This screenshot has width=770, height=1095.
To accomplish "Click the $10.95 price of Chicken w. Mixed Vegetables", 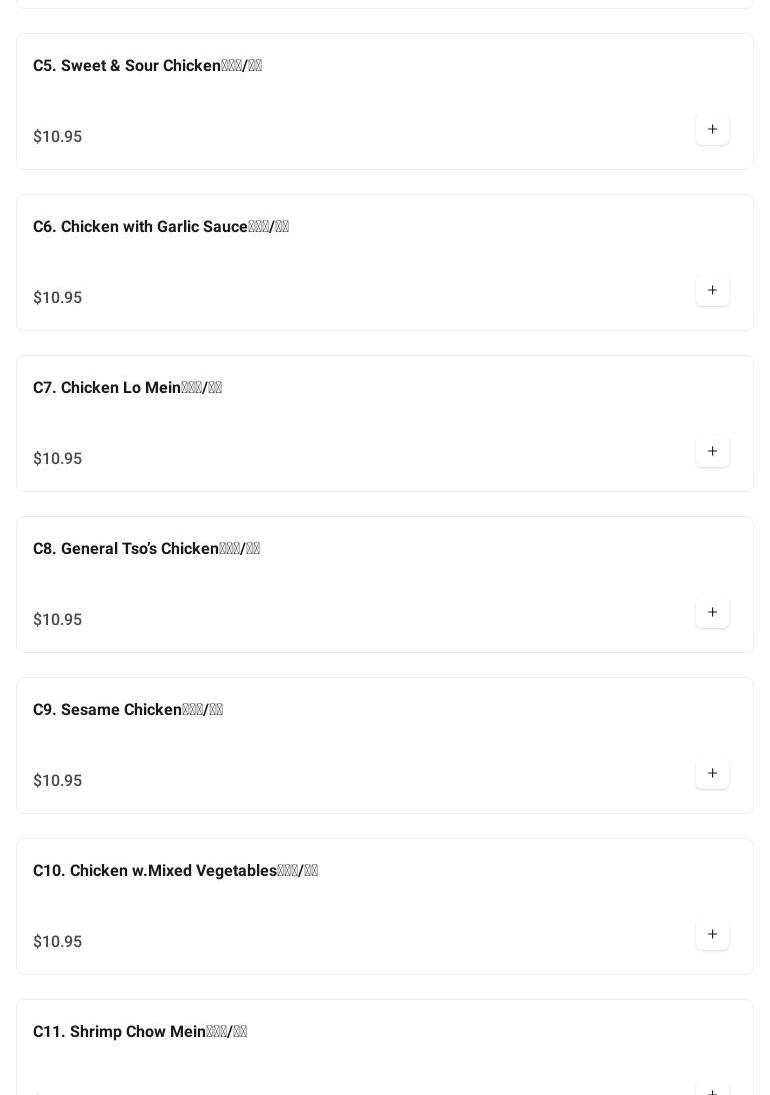I will point(58,942).
